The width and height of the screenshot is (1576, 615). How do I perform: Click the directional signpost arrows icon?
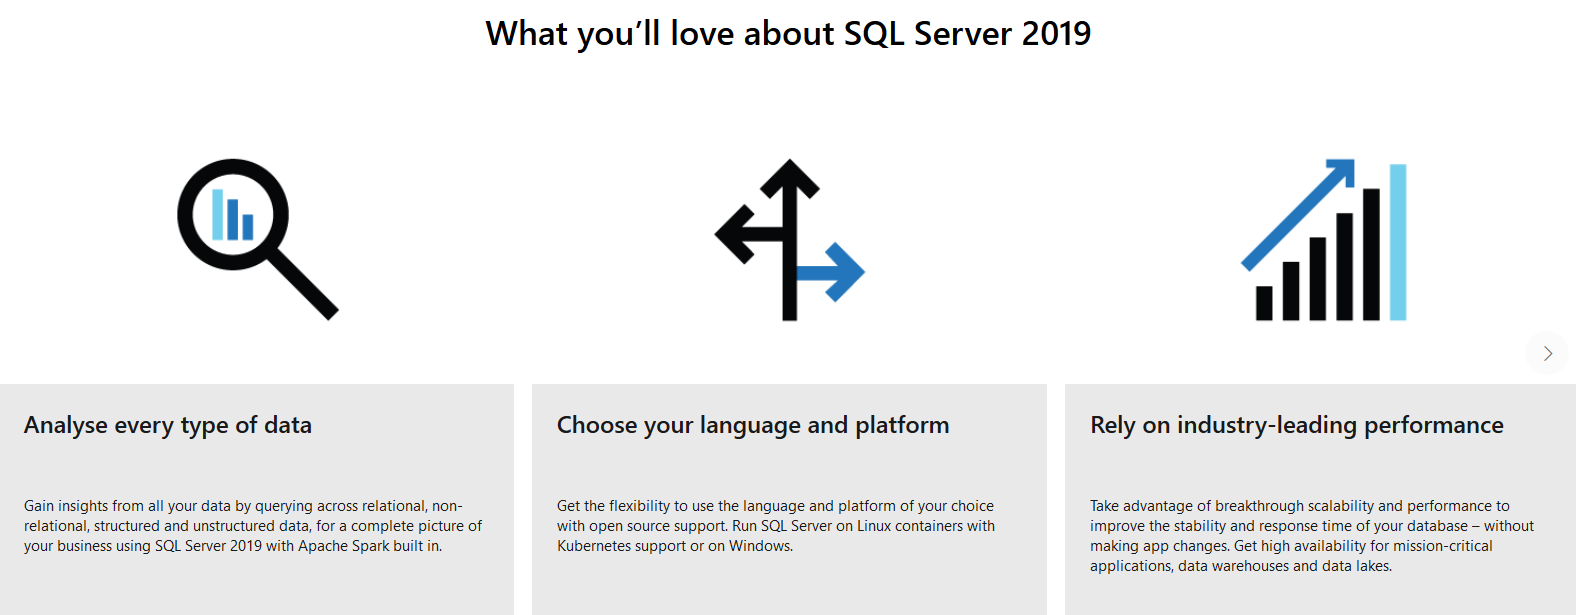(x=789, y=240)
